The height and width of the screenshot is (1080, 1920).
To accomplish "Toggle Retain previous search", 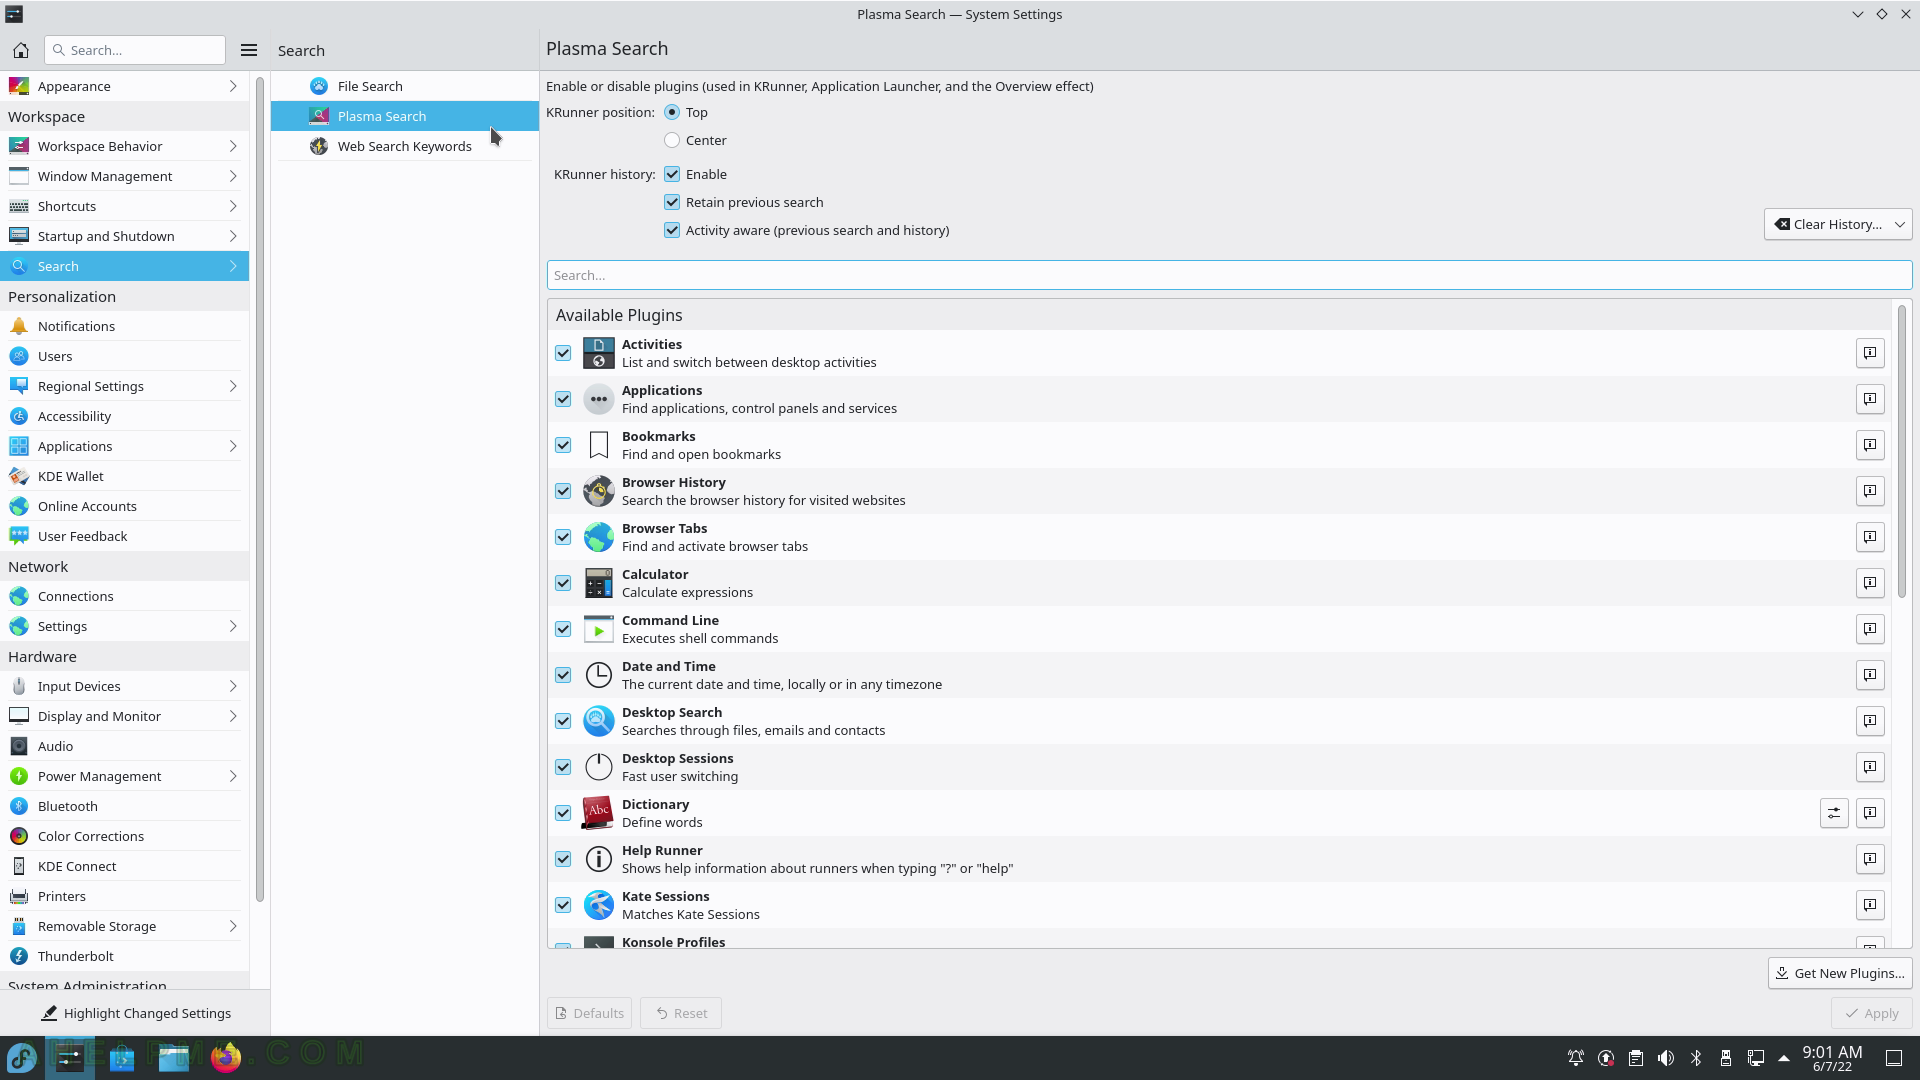I will coord(672,202).
